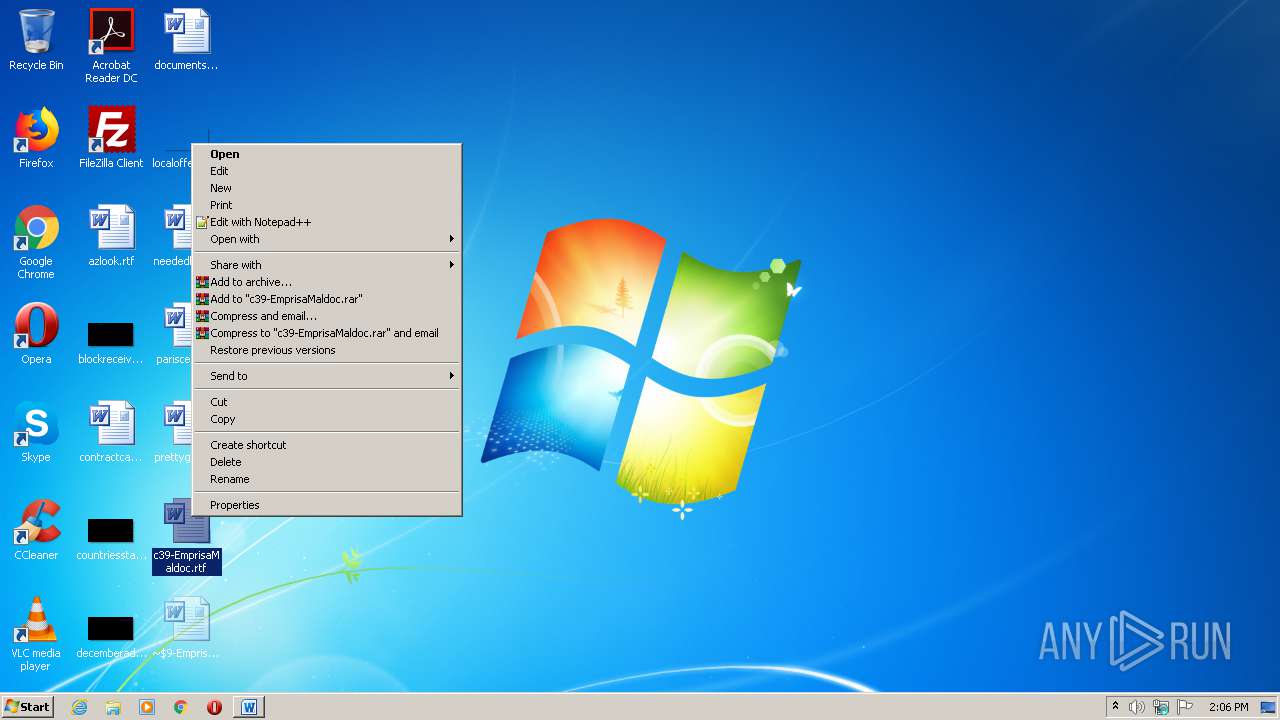This screenshot has height=720, width=1280.
Task: Choose Delete in the context menu
Action: (x=327, y=462)
